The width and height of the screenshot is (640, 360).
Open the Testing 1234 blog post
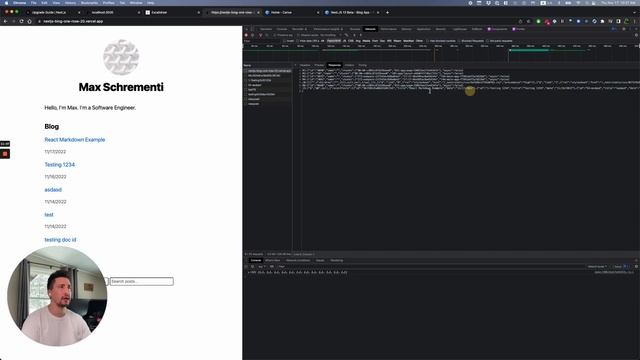pos(60,164)
